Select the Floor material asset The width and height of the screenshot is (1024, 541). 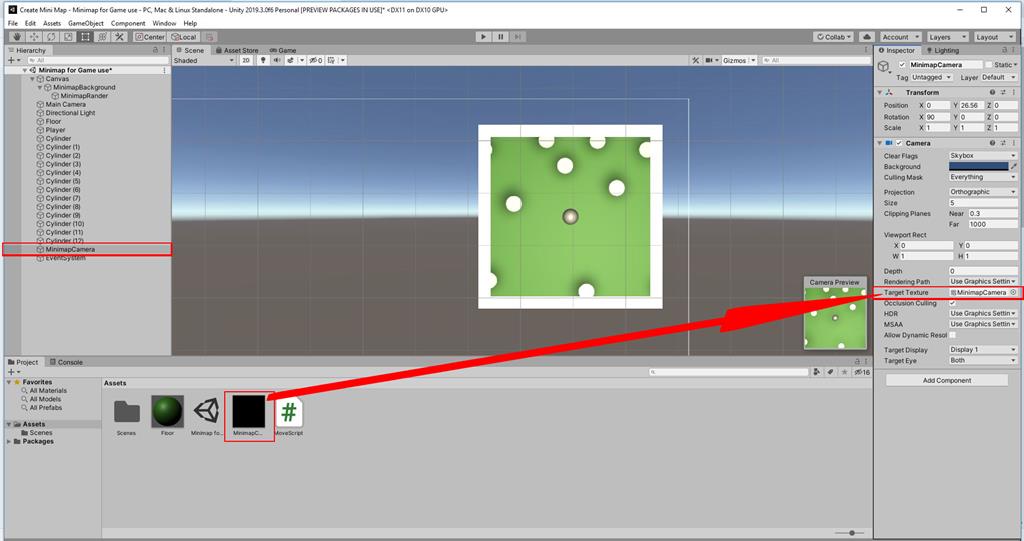click(x=167, y=412)
